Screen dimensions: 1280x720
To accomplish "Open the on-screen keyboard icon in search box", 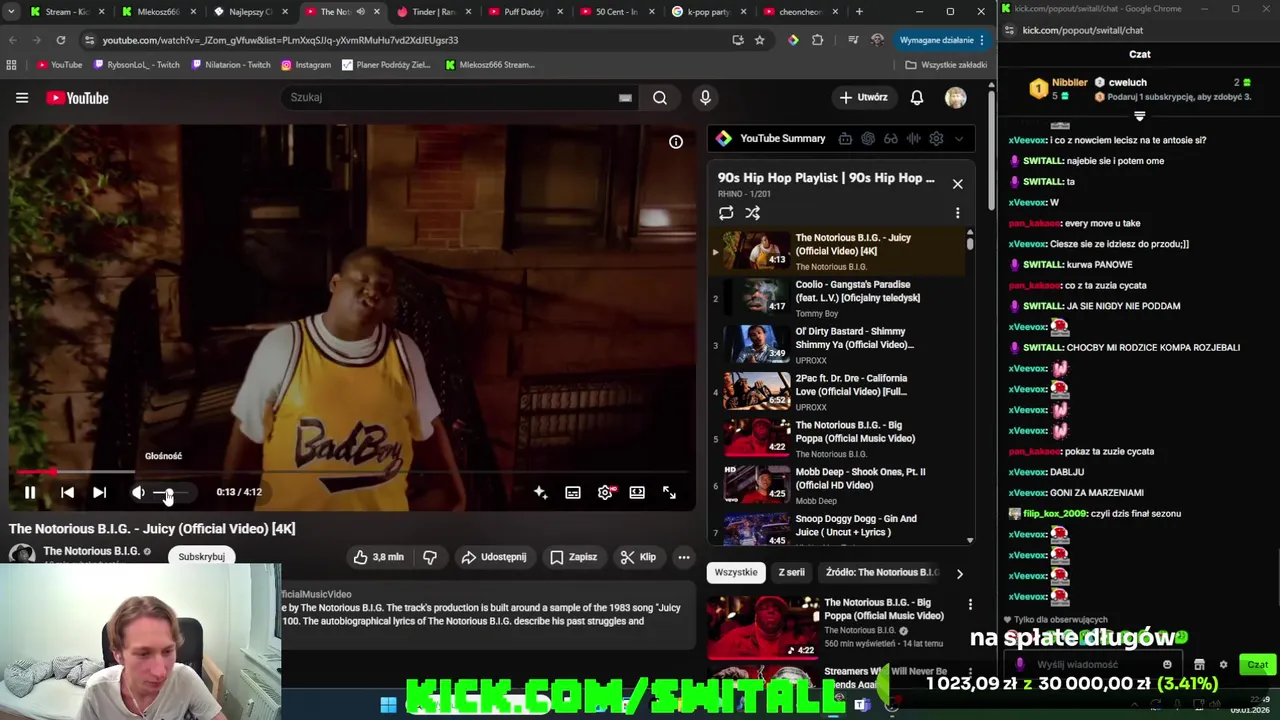I will pos(625,98).
